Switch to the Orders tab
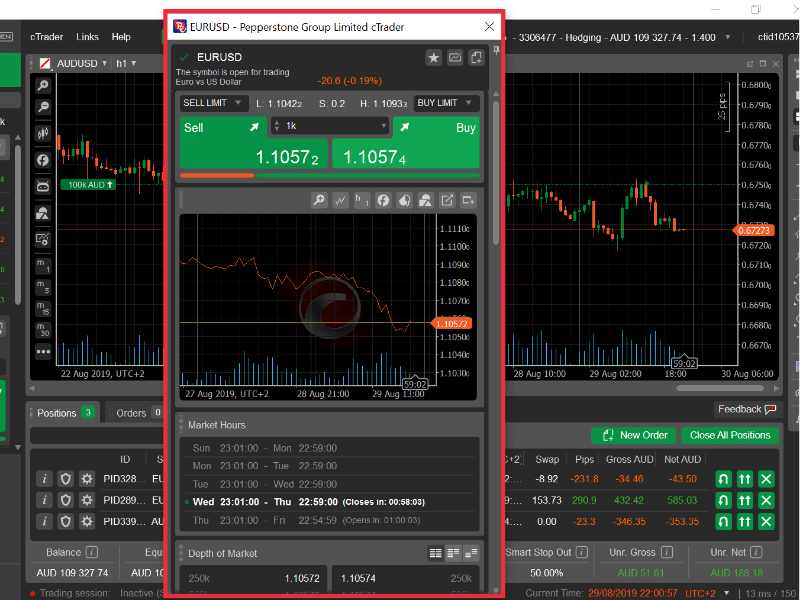This screenshot has height=600, width=800. (x=131, y=413)
